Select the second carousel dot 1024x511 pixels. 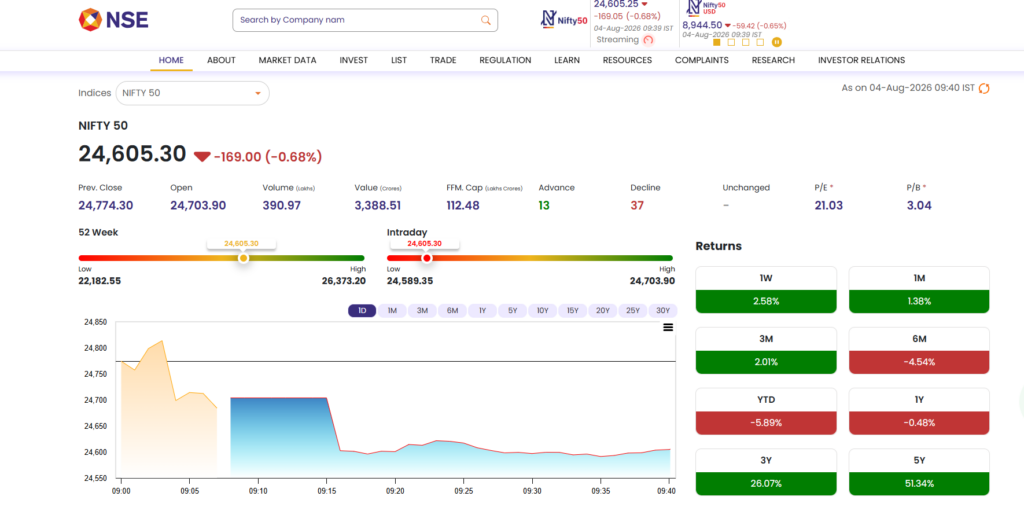click(731, 42)
